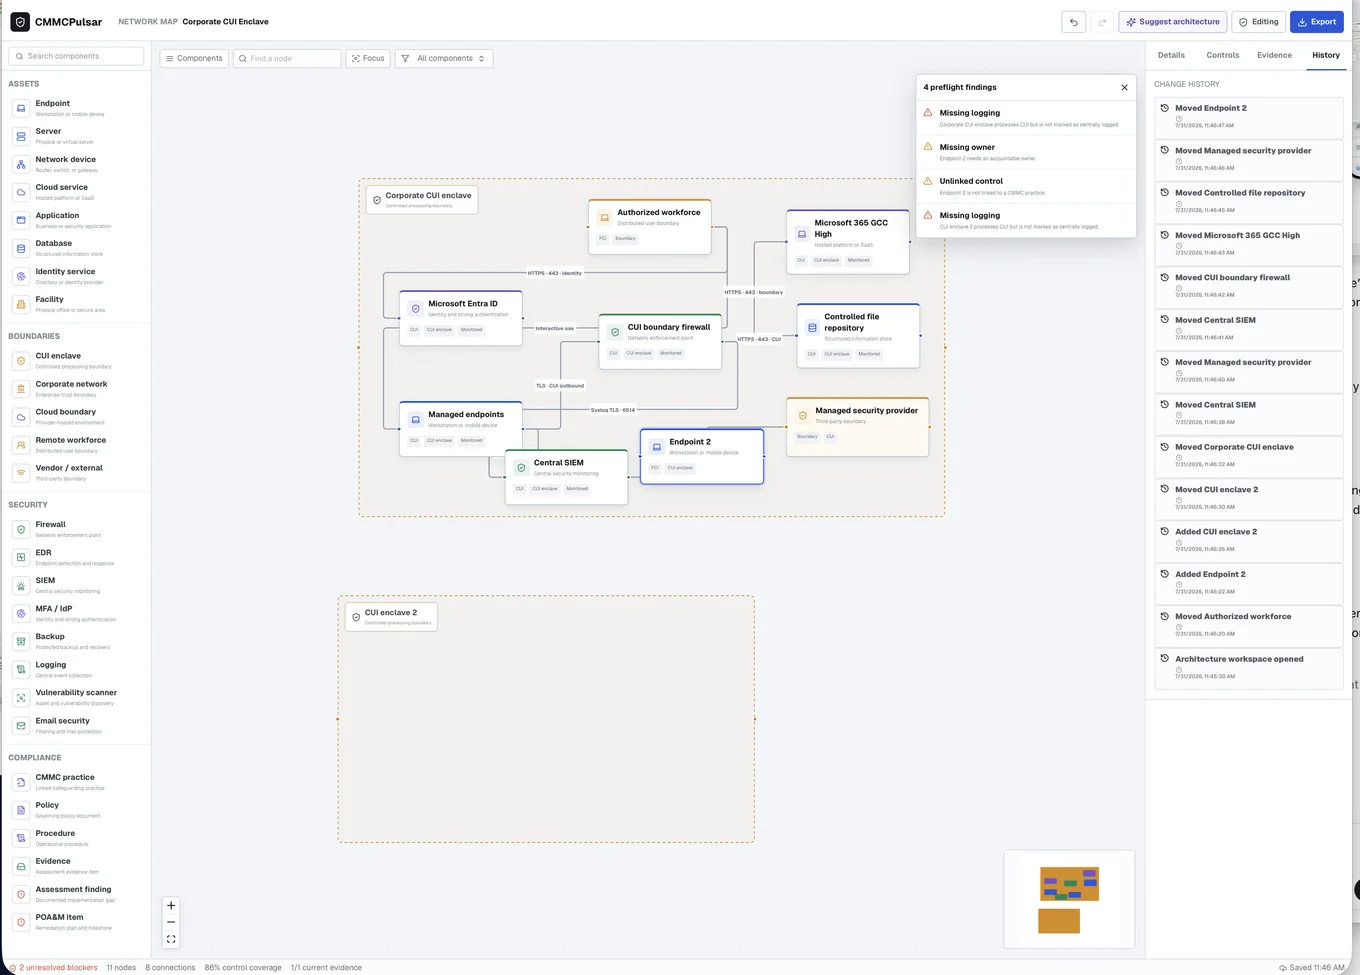Screen dimensions: 1360x975
Task: Zoom in with the canvas plus button
Action: [171, 906]
